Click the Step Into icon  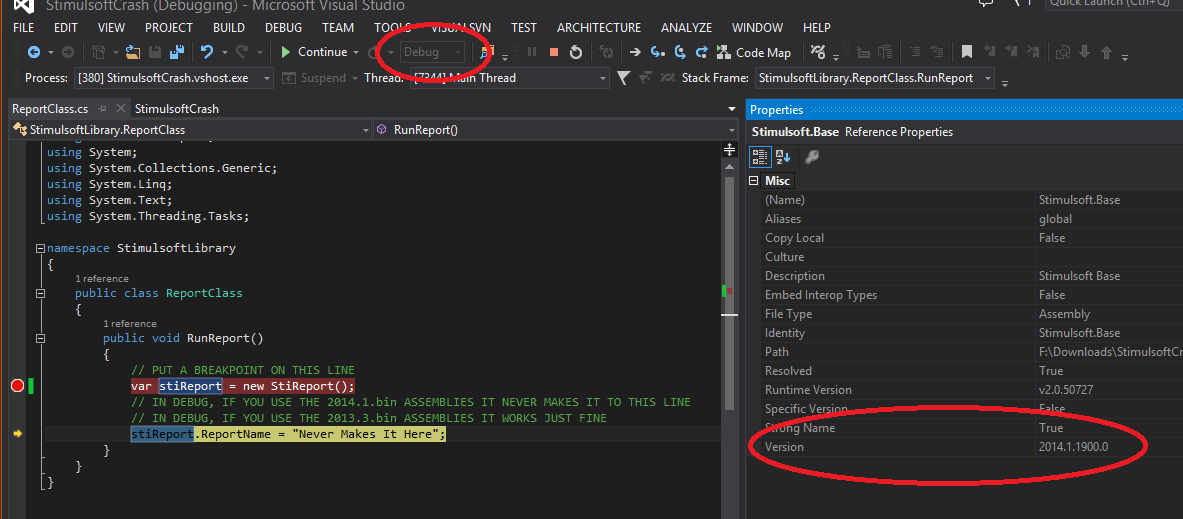click(657, 52)
